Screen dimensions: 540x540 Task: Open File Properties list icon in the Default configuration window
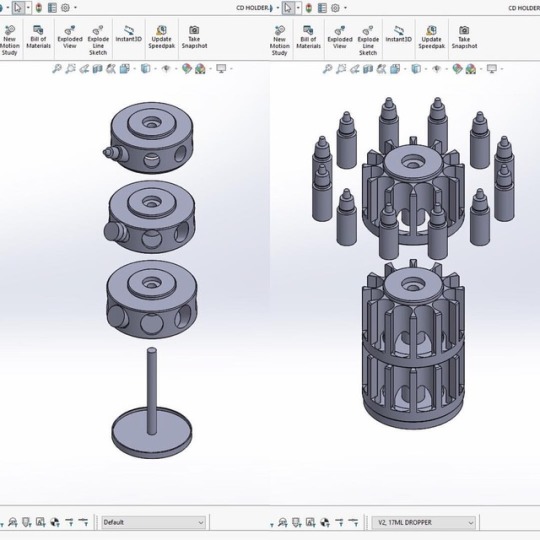pyautogui.click(x=52, y=8)
